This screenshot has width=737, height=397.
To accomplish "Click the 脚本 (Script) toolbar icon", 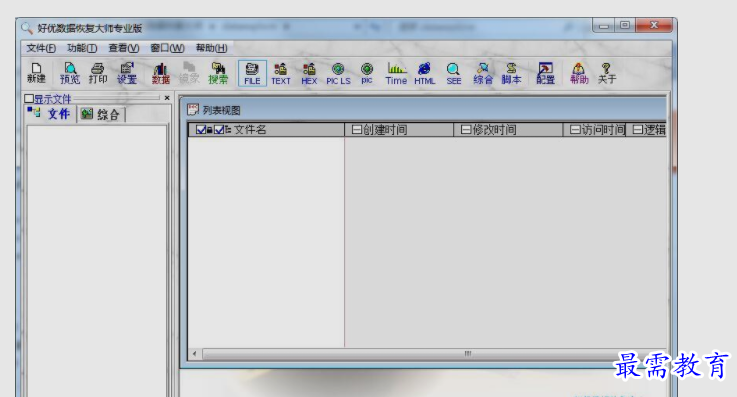I will coord(511,73).
